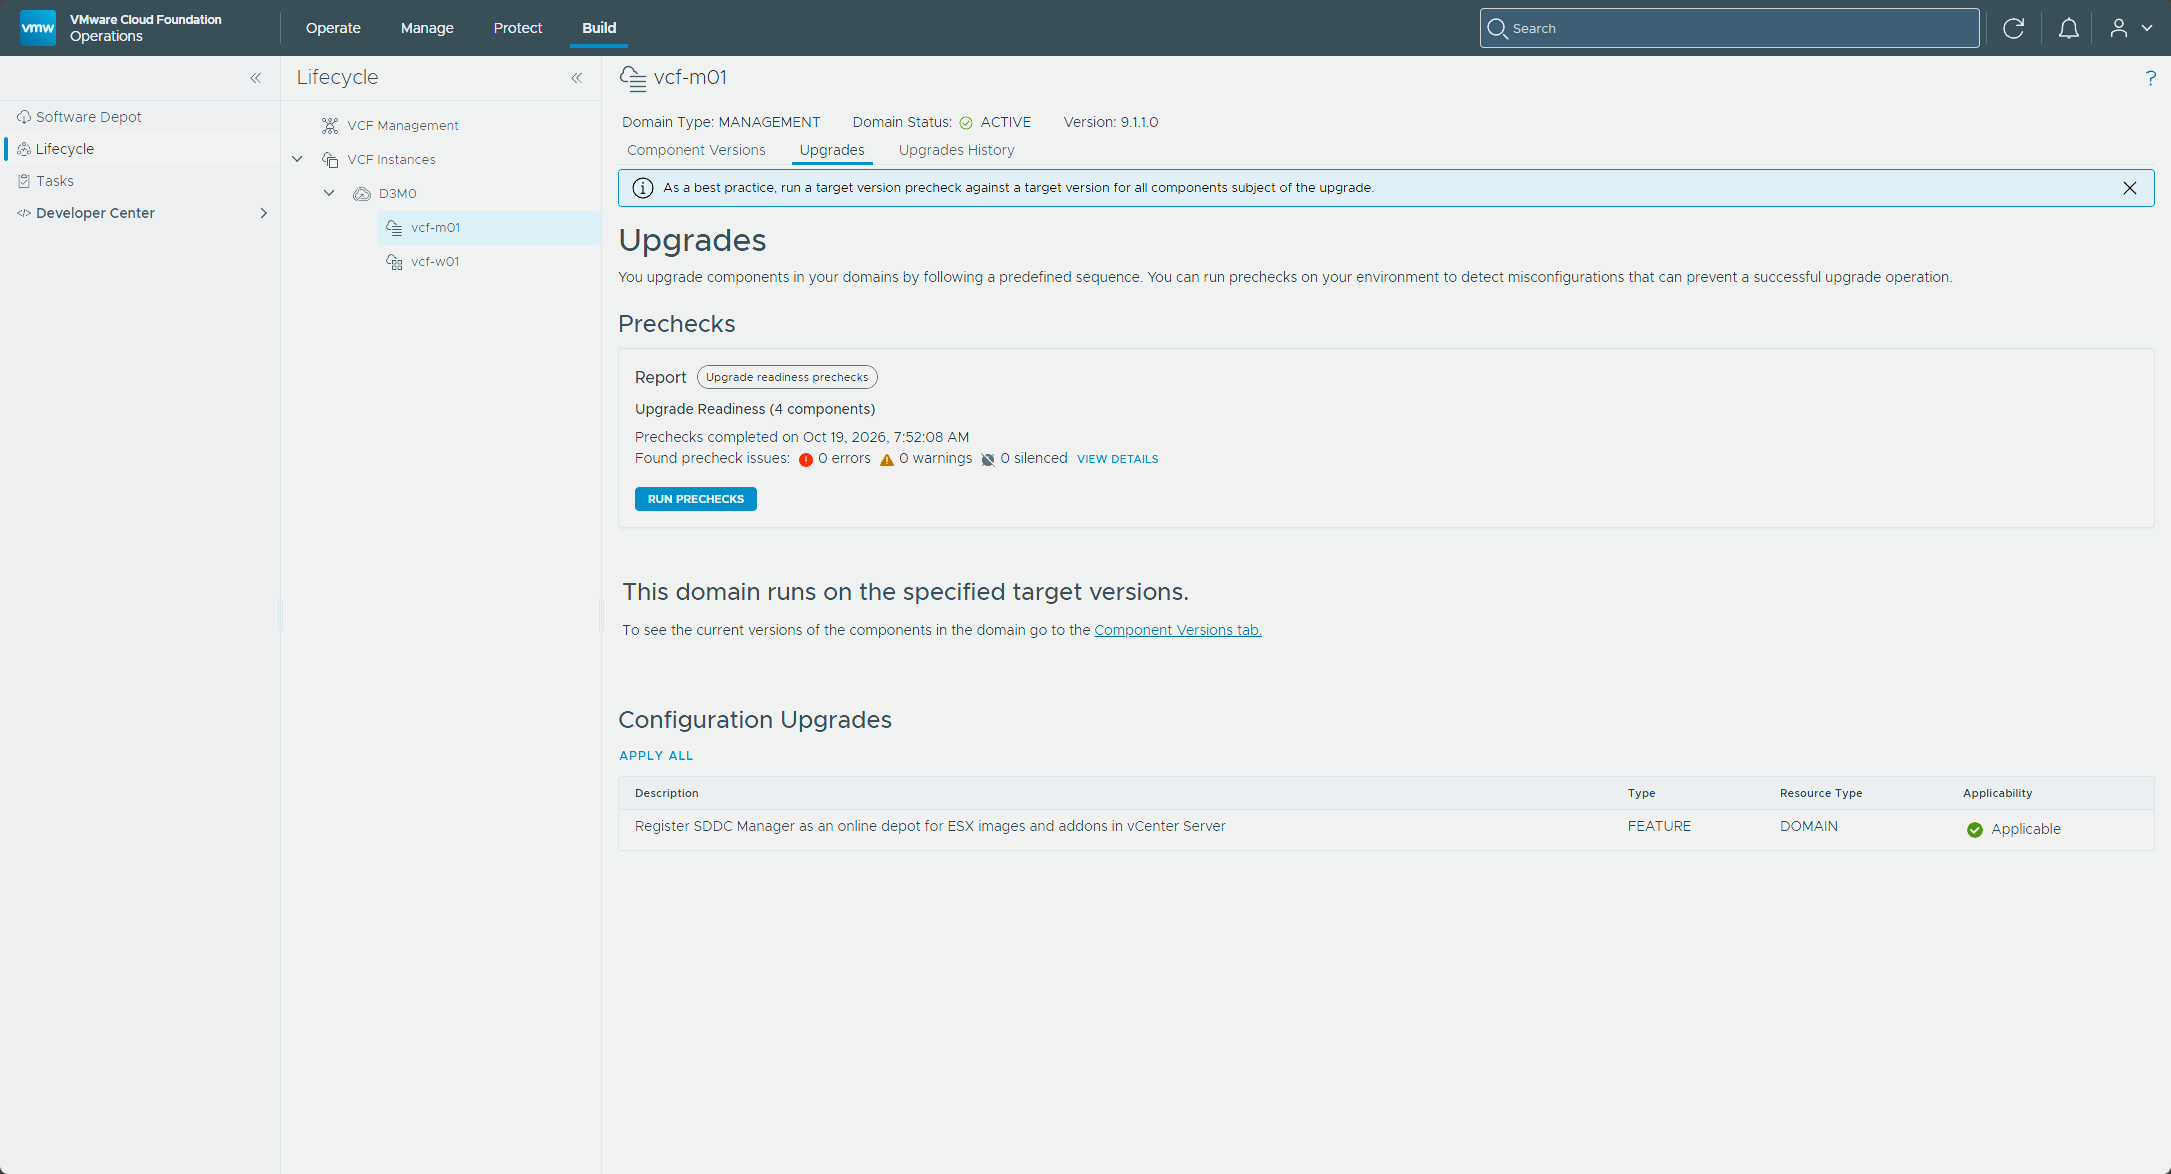This screenshot has width=2171, height=1174.
Task: Click the Tasks clipboard icon
Action: (x=24, y=181)
